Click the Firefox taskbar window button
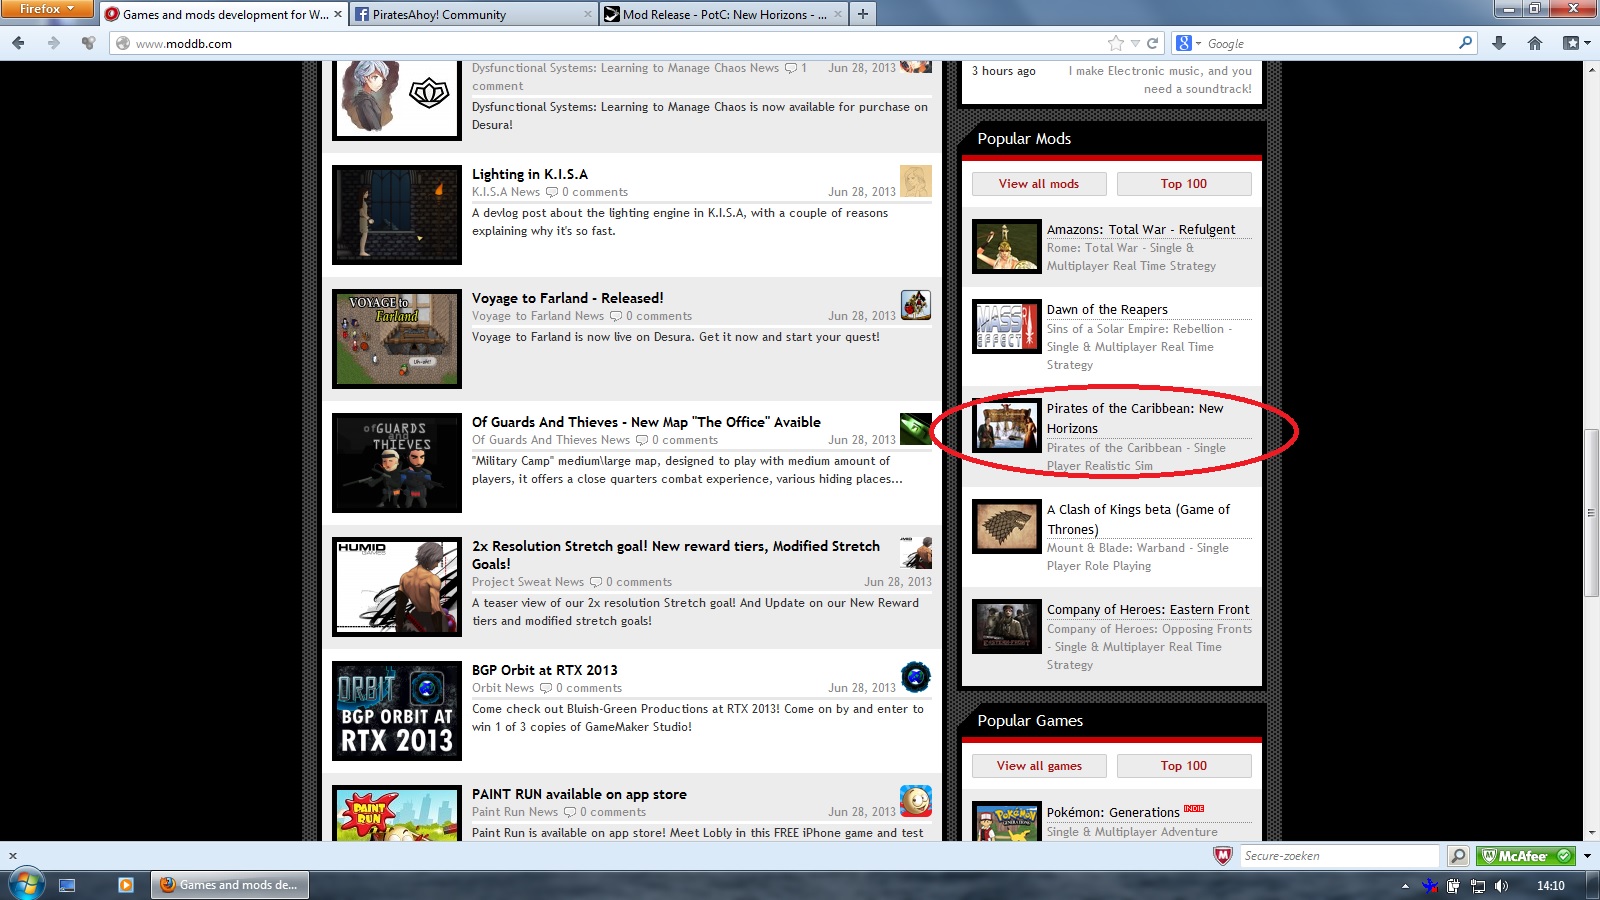This screenshot has width=1600, height=900. click(x=230, y=885)
